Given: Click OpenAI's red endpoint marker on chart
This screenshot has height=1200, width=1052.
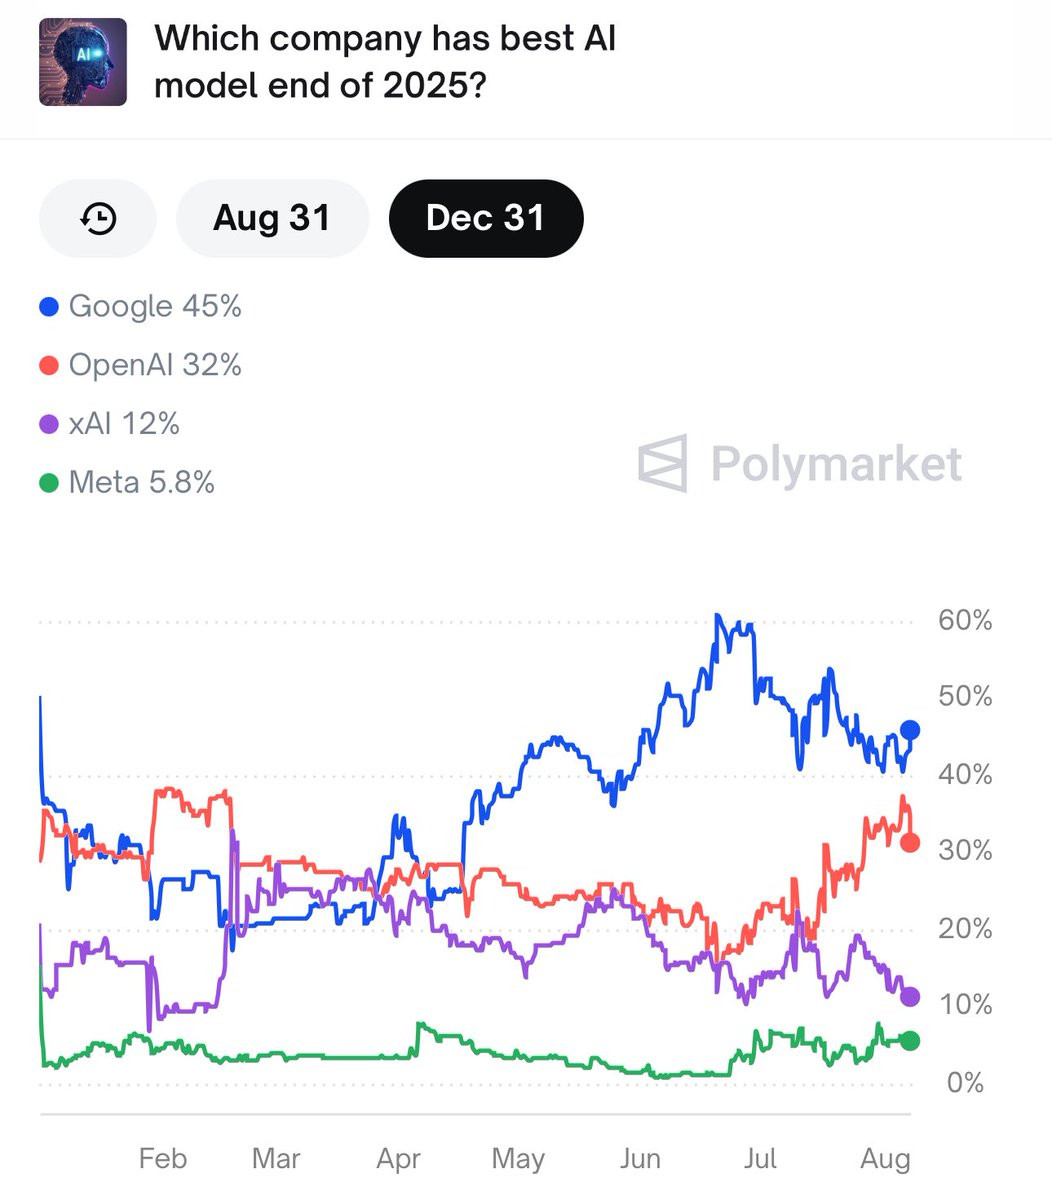Looking at the screenshot, I should click(x=910, y=843).
